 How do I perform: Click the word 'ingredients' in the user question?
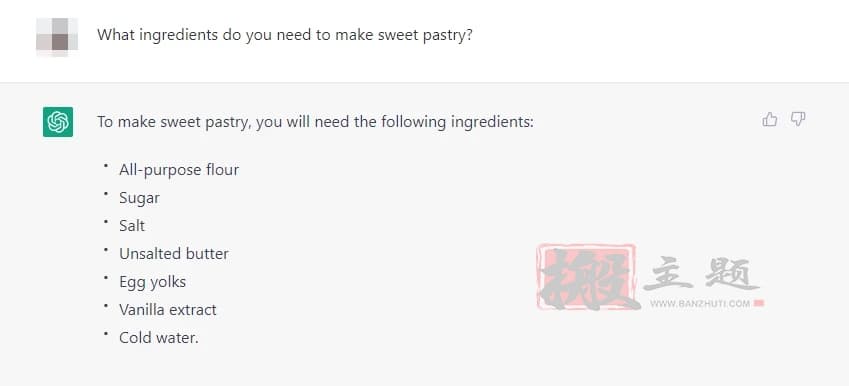coord(179,36)
